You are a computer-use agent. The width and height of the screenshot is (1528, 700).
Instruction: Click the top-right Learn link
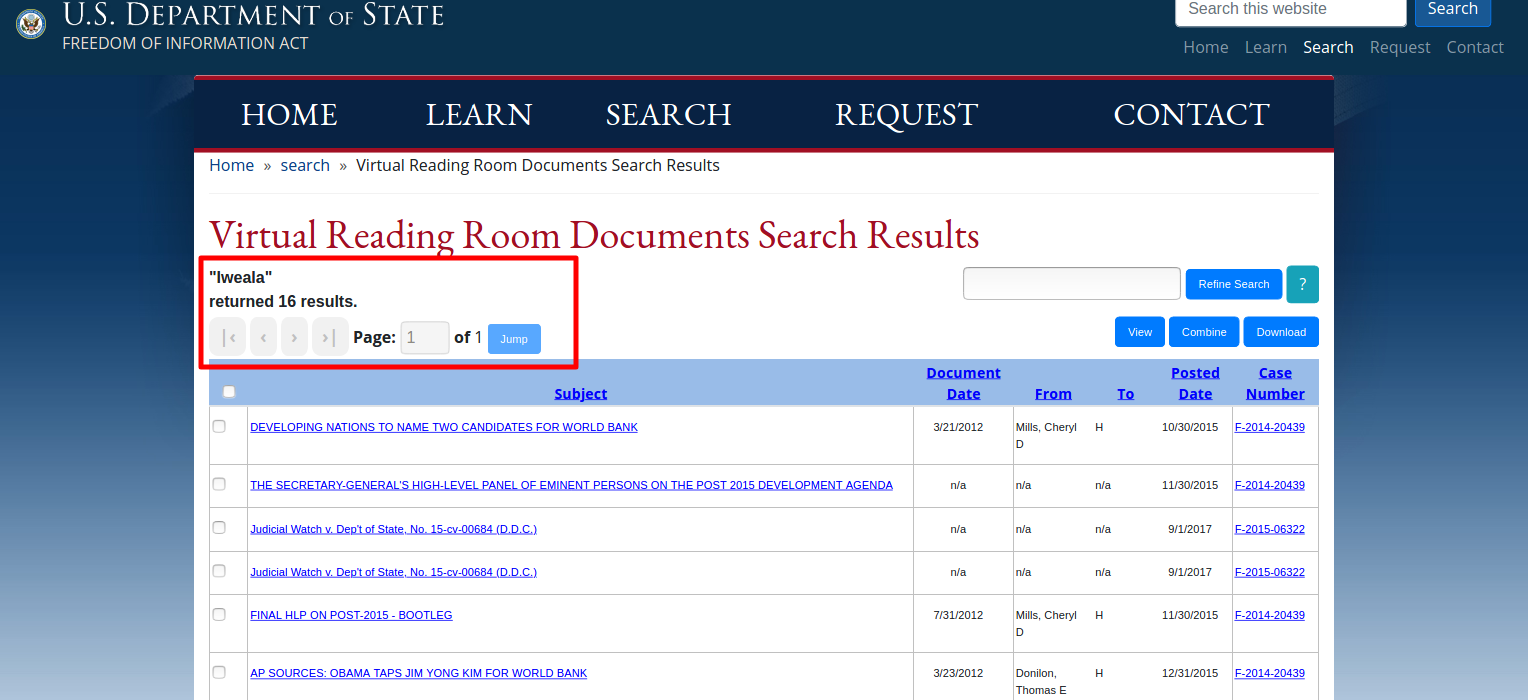[1266, 47]
